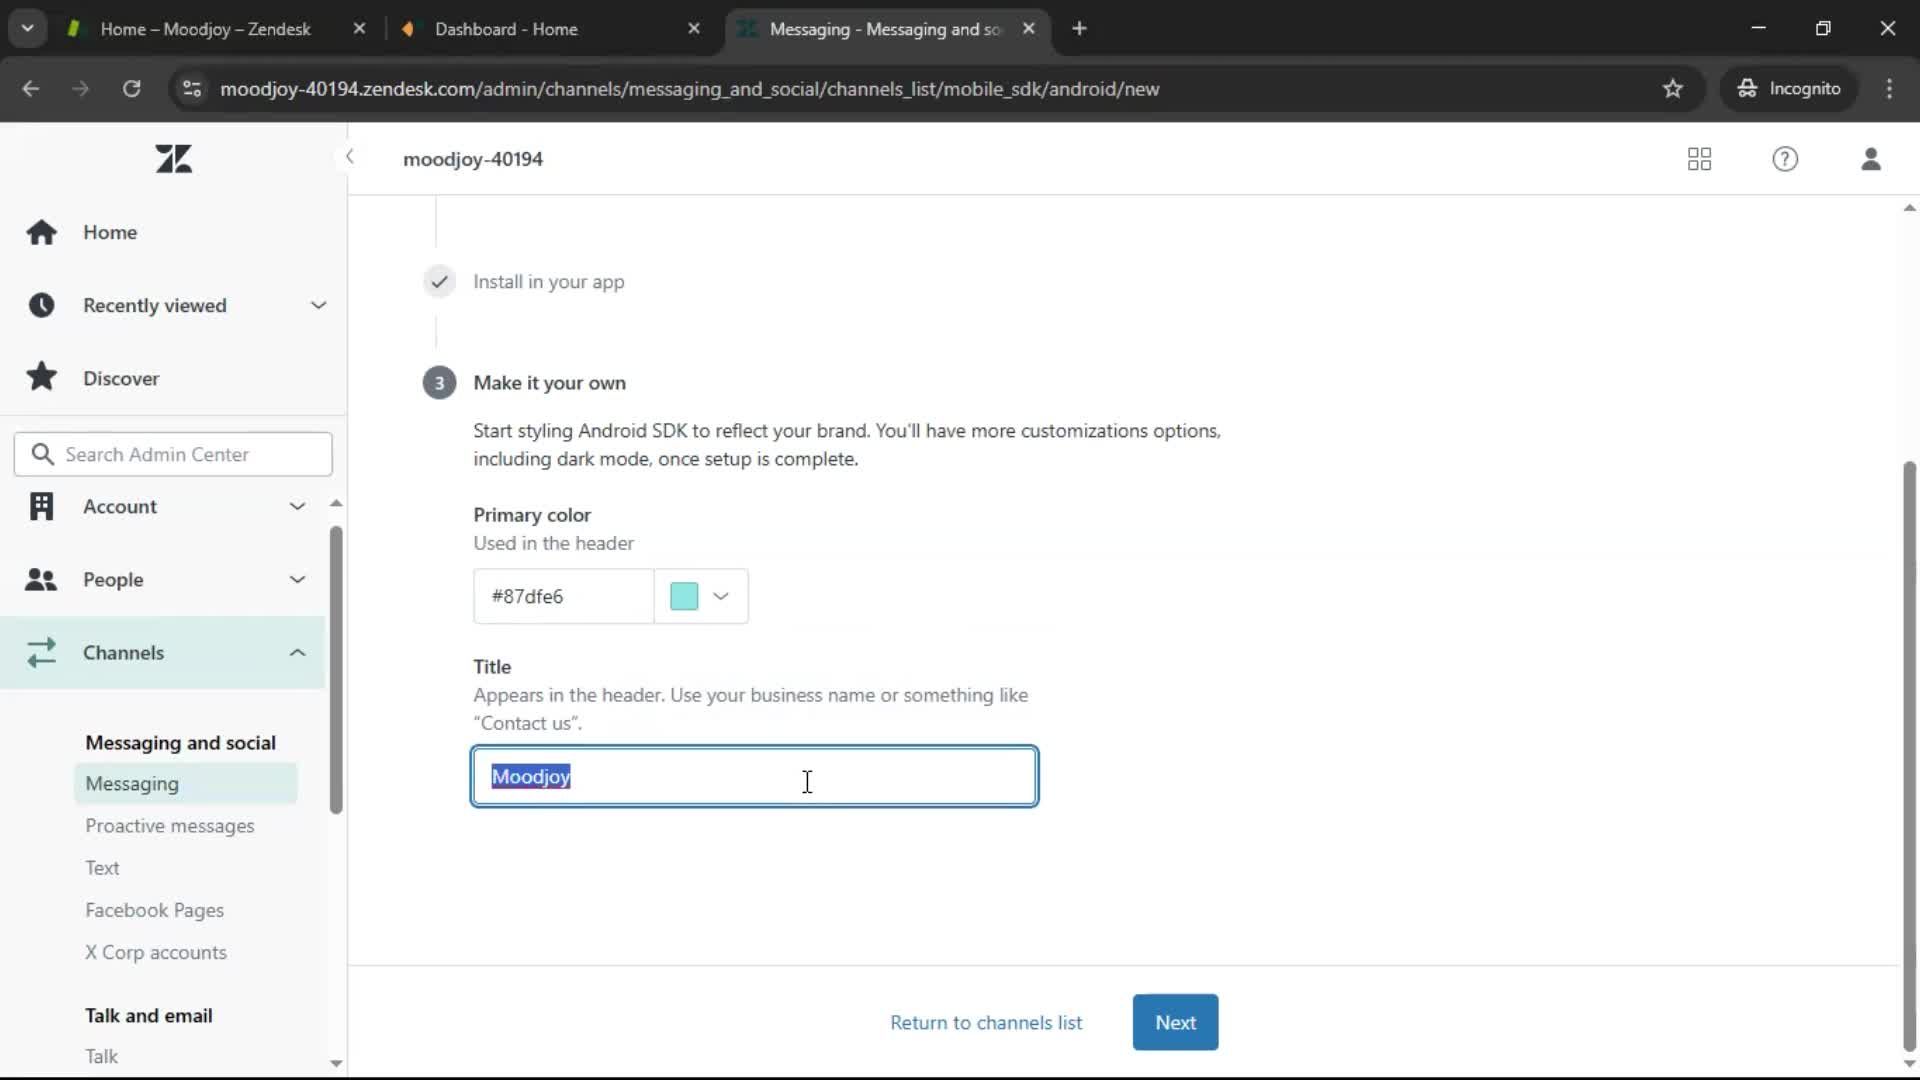
Task: Close the Messaging tab
Action: (1028, 29)
